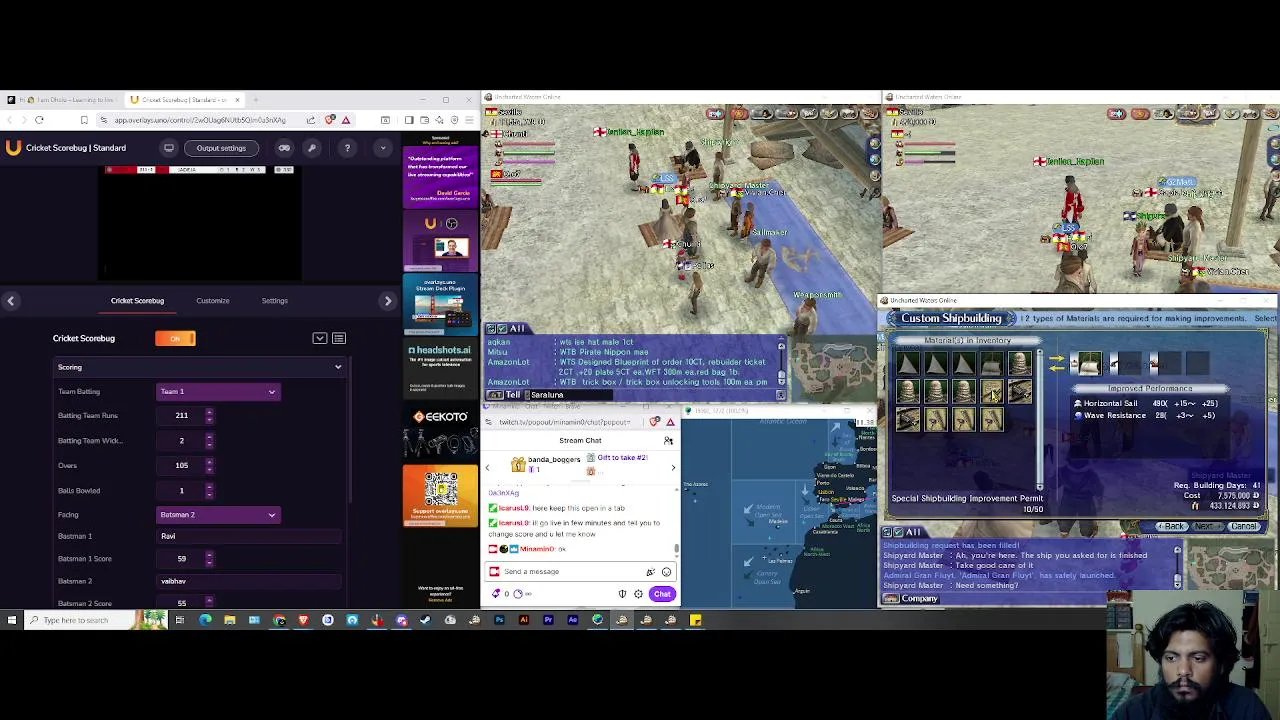
Task: Click Cancel in Custom Shipbuilding
Action: [x=1243, y=527]
